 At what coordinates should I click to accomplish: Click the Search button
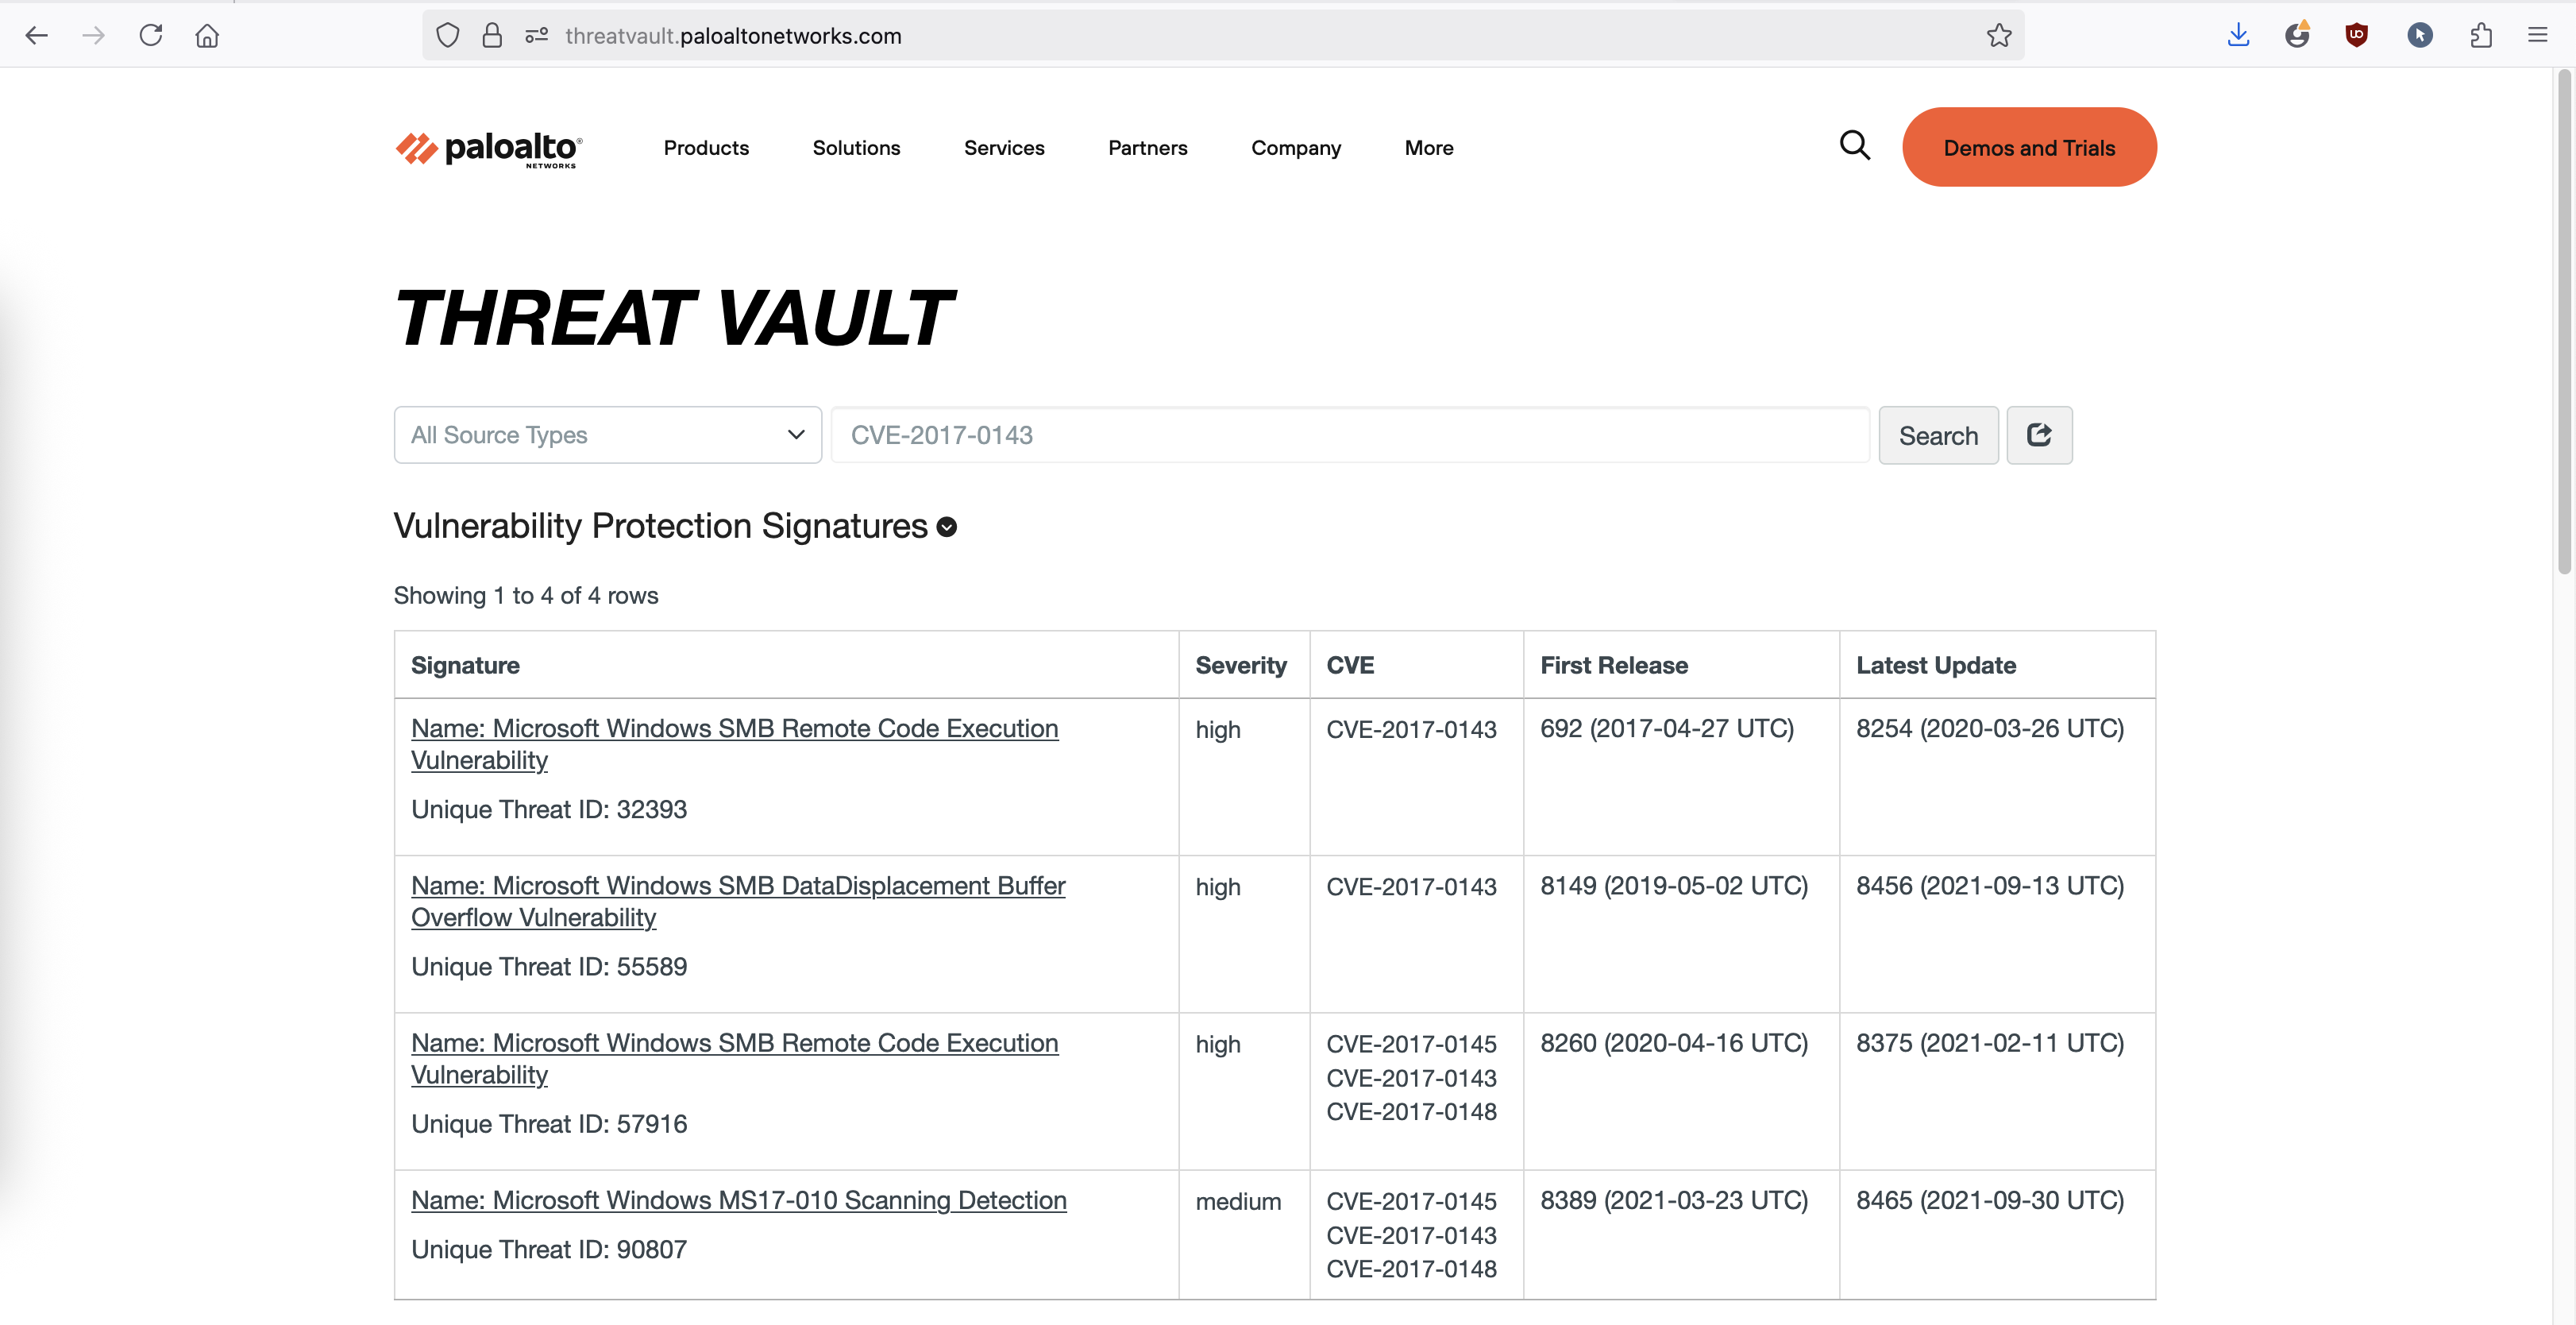click(x=1937, y=435)
